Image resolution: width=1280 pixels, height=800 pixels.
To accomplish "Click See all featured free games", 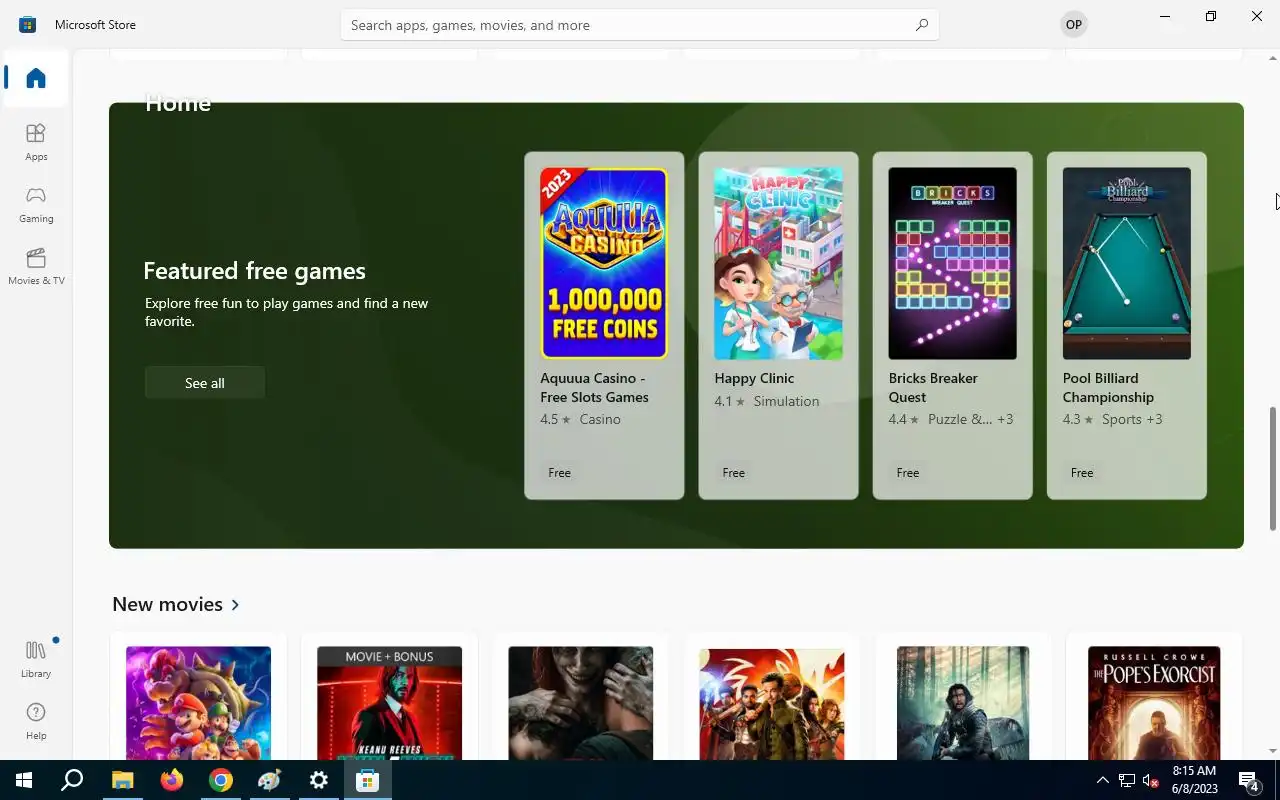I will (205, 383).
